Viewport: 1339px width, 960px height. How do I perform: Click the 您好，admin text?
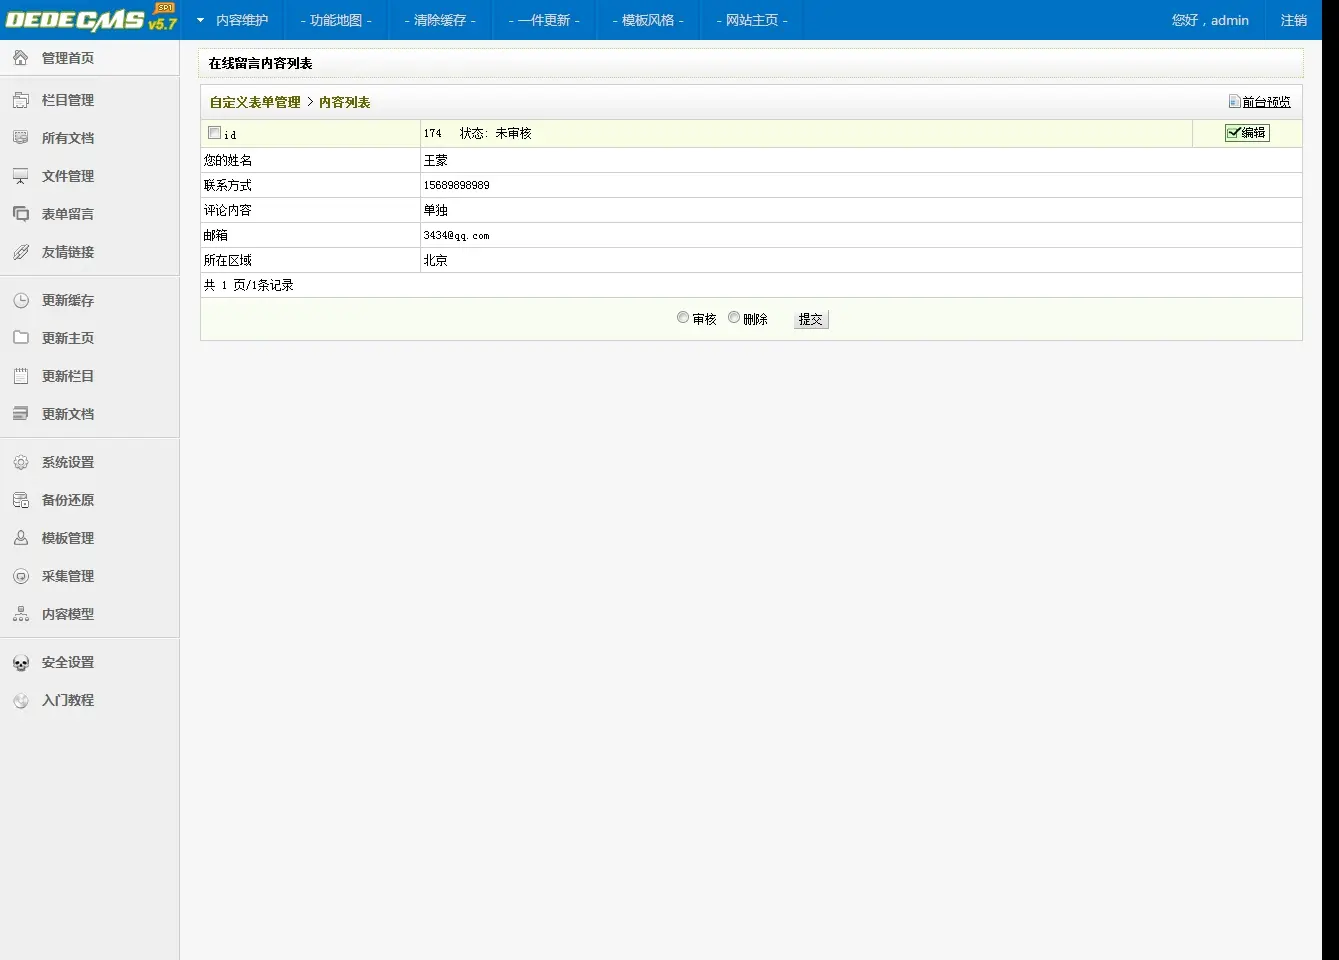pyautogui.click(x=1210, y=20)
